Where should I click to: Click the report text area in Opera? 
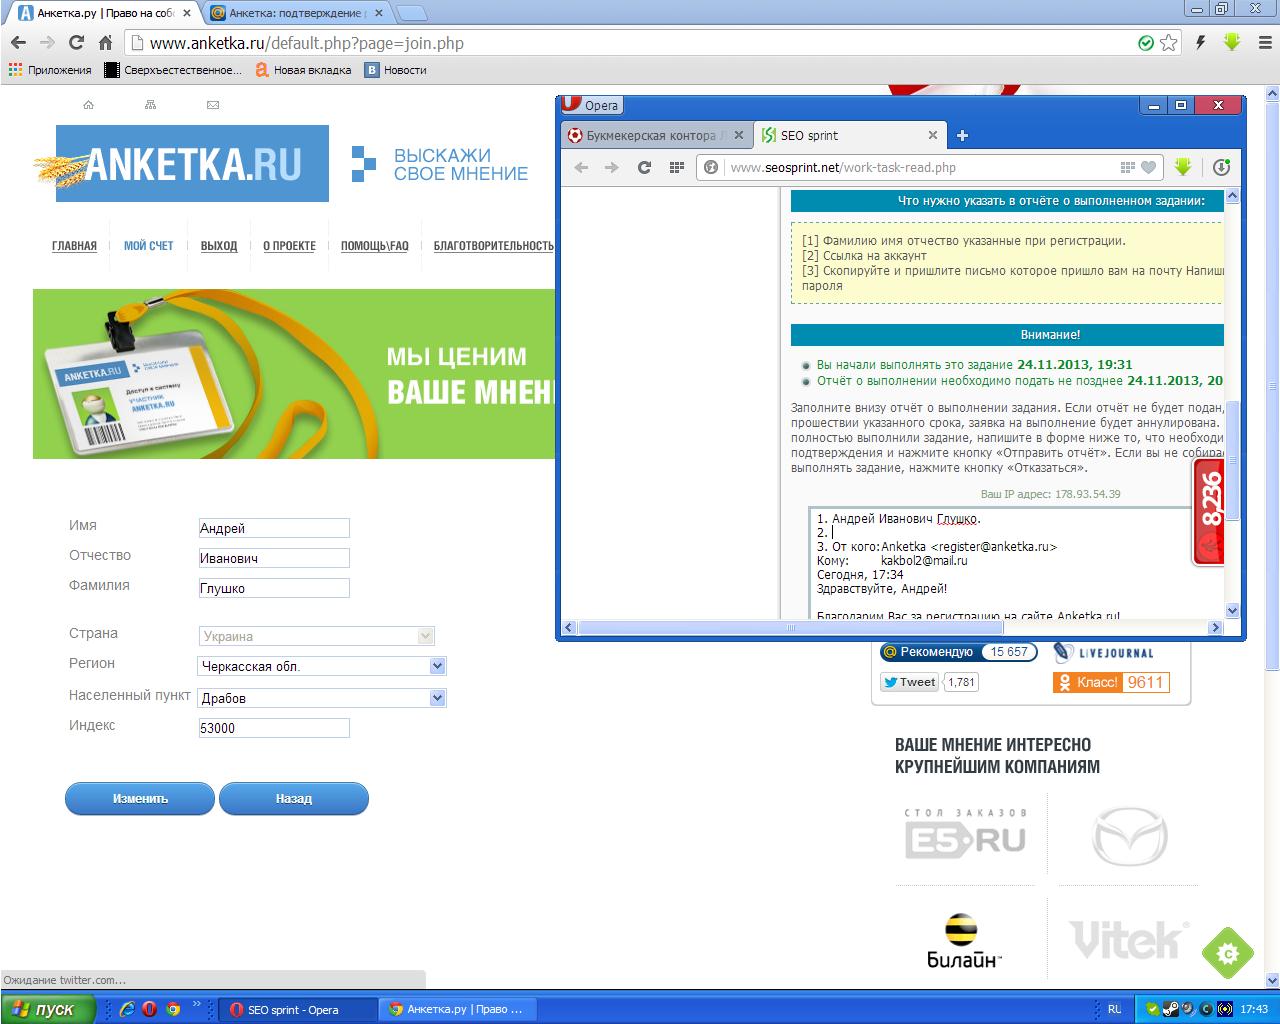1016,563
